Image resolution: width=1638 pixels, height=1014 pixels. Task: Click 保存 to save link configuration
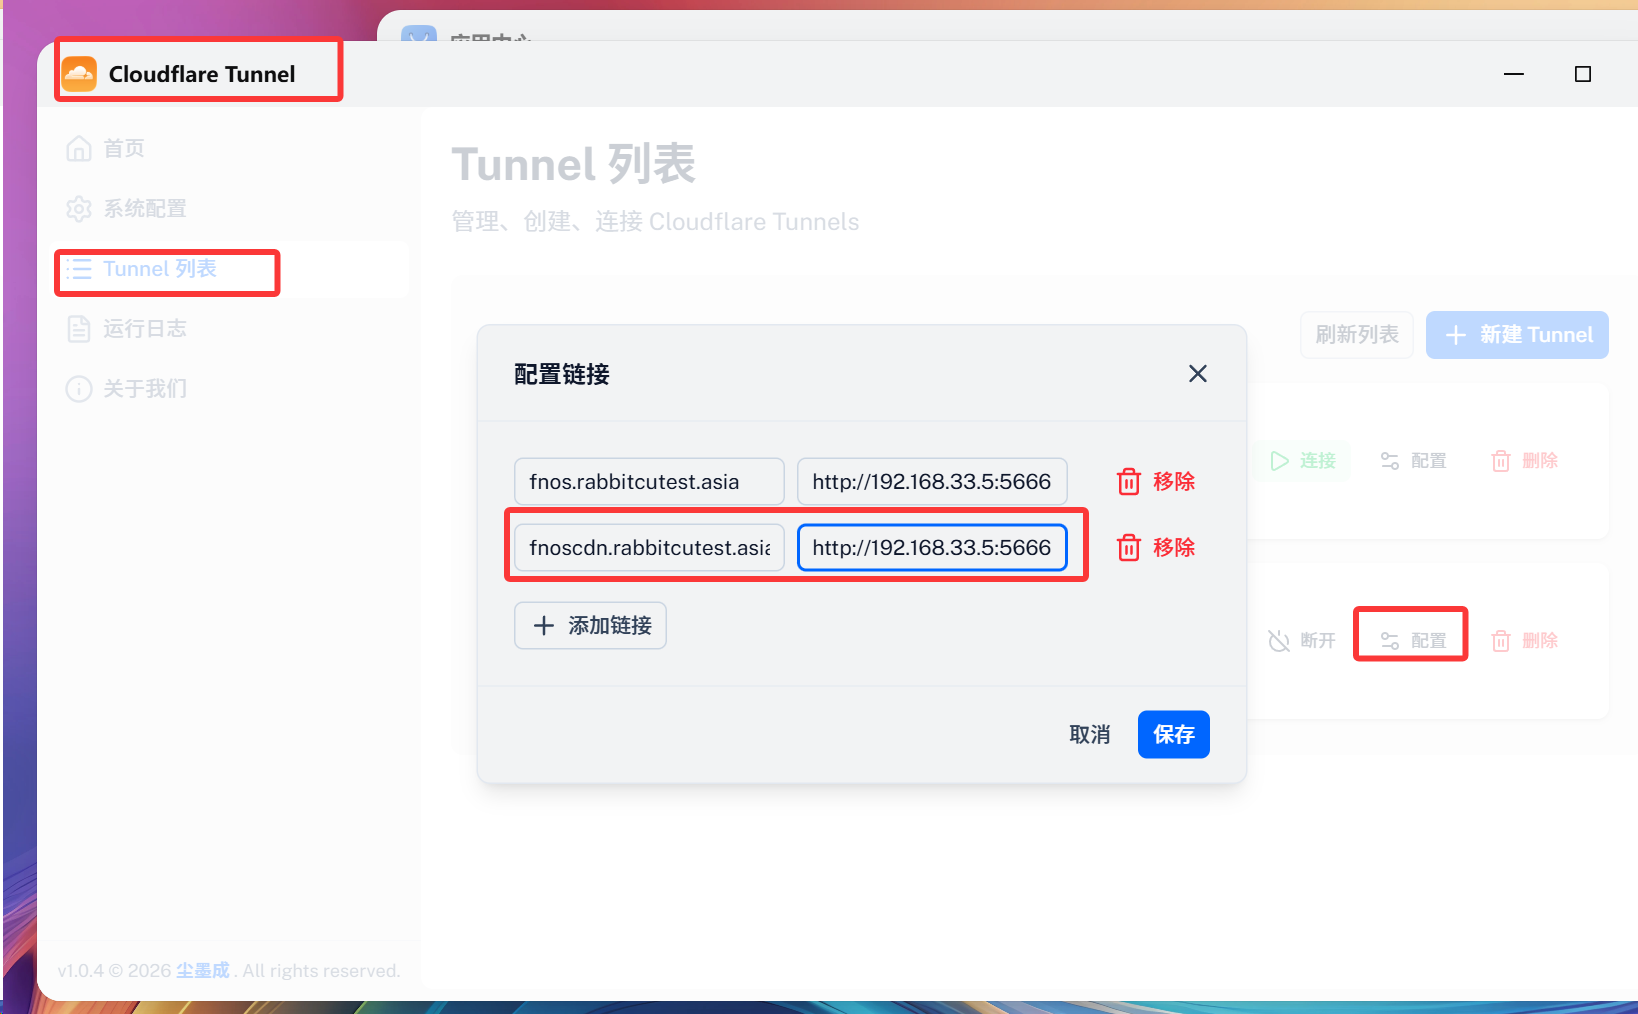click(1173, 735)
